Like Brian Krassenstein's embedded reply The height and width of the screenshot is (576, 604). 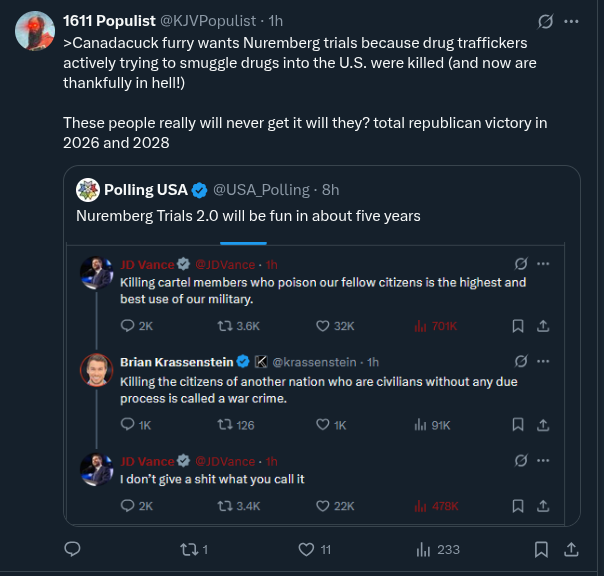(x=323, y=424)
